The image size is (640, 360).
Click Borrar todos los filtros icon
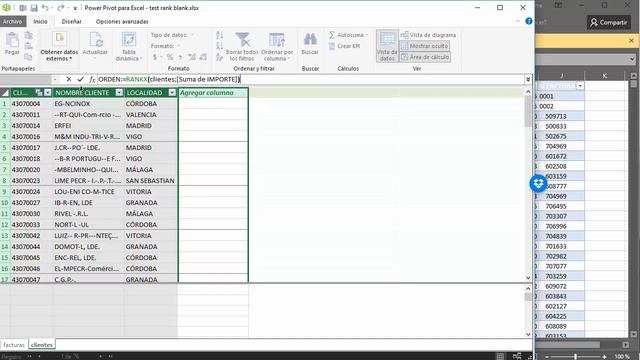point(242,40)
